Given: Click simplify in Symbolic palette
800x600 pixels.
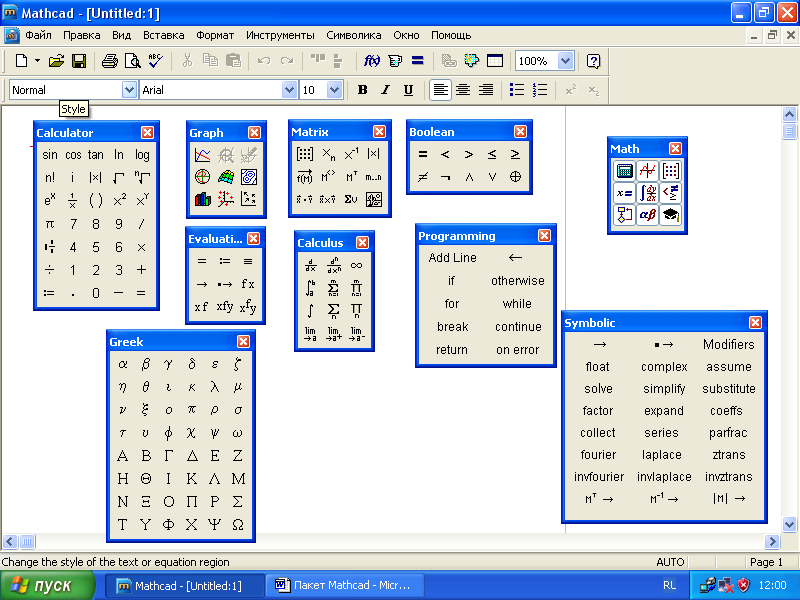Looking at the screenshot, I should click(x=664, y=389).
